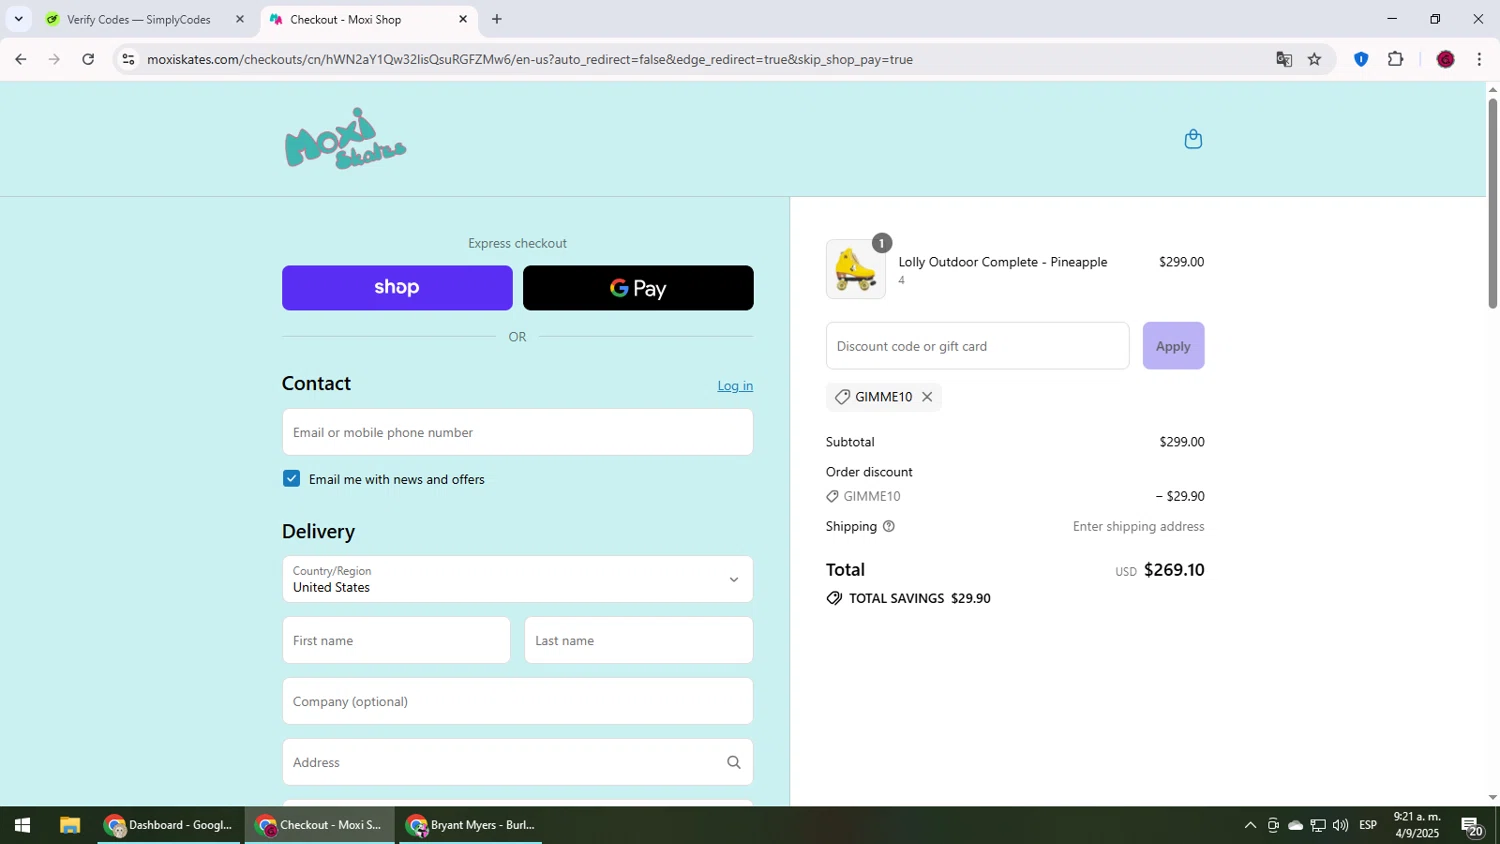The height and width of the screenshot is (844, 1500).
Task: Click the Lolly Outdoor skate thumbnail
Action: pos(856,269)
